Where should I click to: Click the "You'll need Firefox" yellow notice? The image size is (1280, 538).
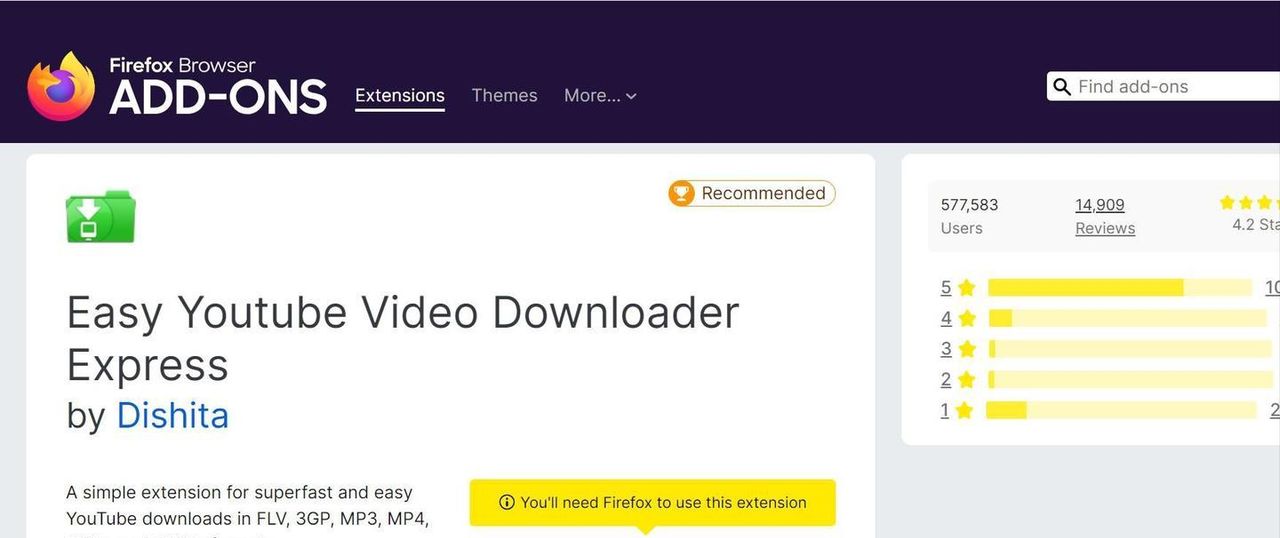coord(653,503)
